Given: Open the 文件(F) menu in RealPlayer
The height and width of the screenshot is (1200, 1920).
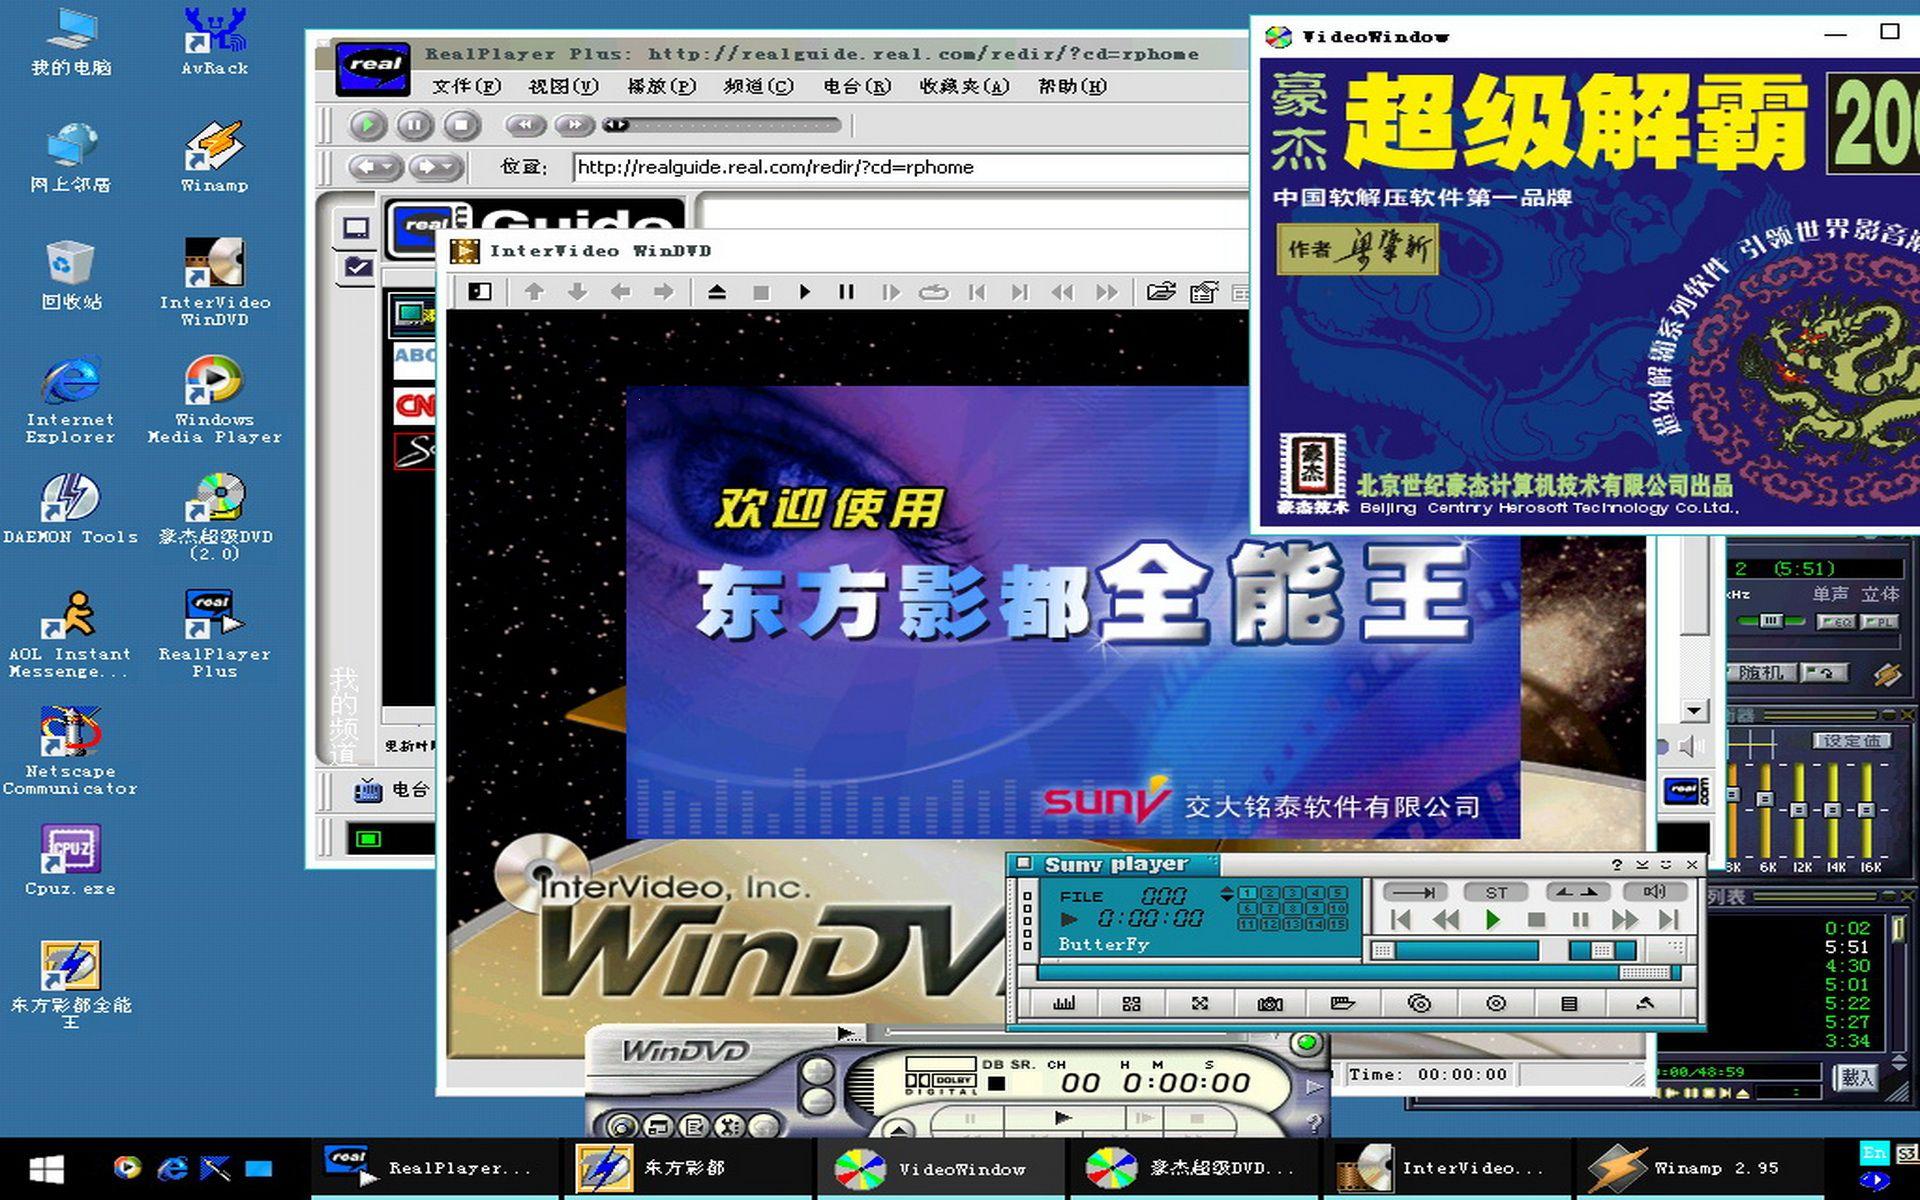Looking at the screenshot, I should [466, 86].
